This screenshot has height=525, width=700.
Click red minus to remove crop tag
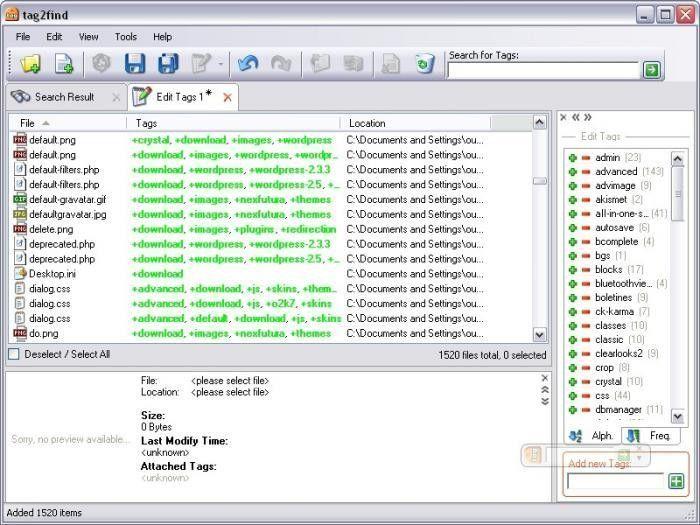(586, 368)
